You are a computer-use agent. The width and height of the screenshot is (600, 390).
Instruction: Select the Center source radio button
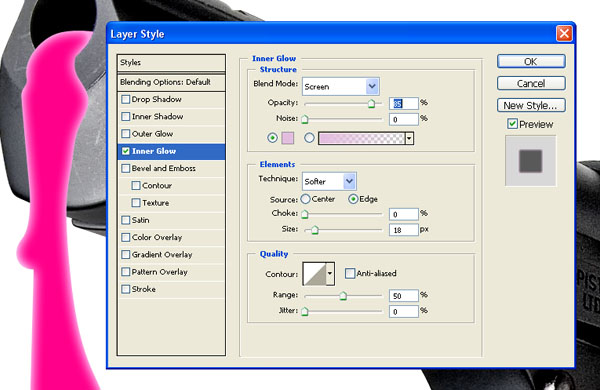click(305, 199)
